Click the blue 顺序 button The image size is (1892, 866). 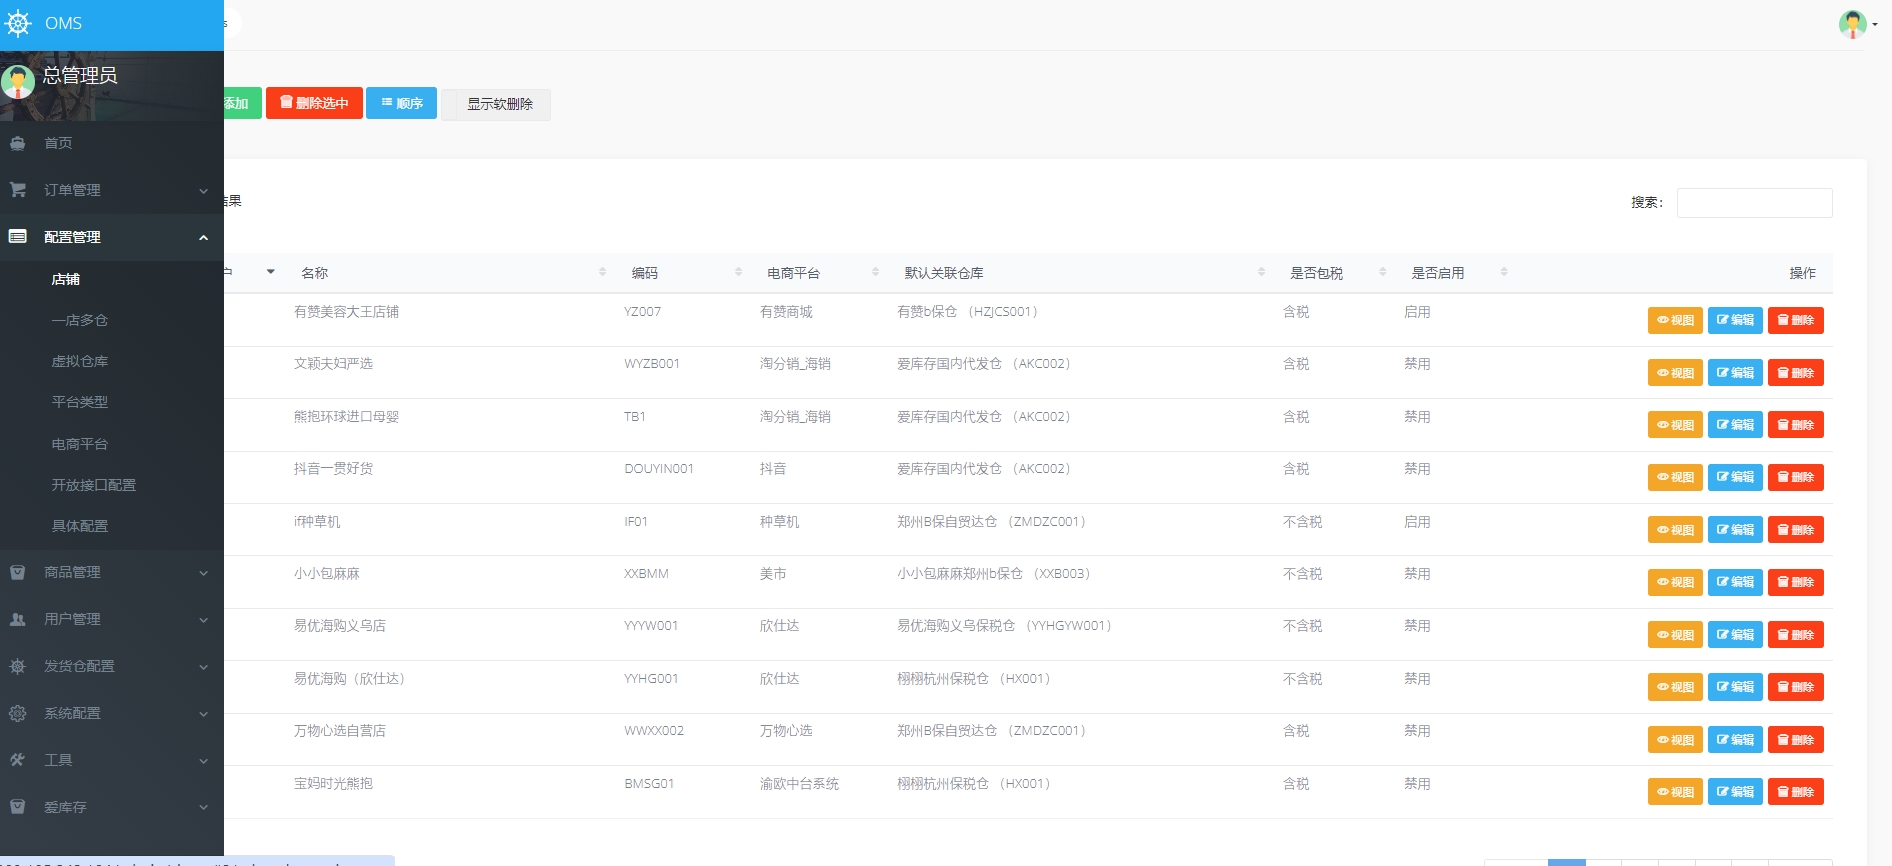401,103
